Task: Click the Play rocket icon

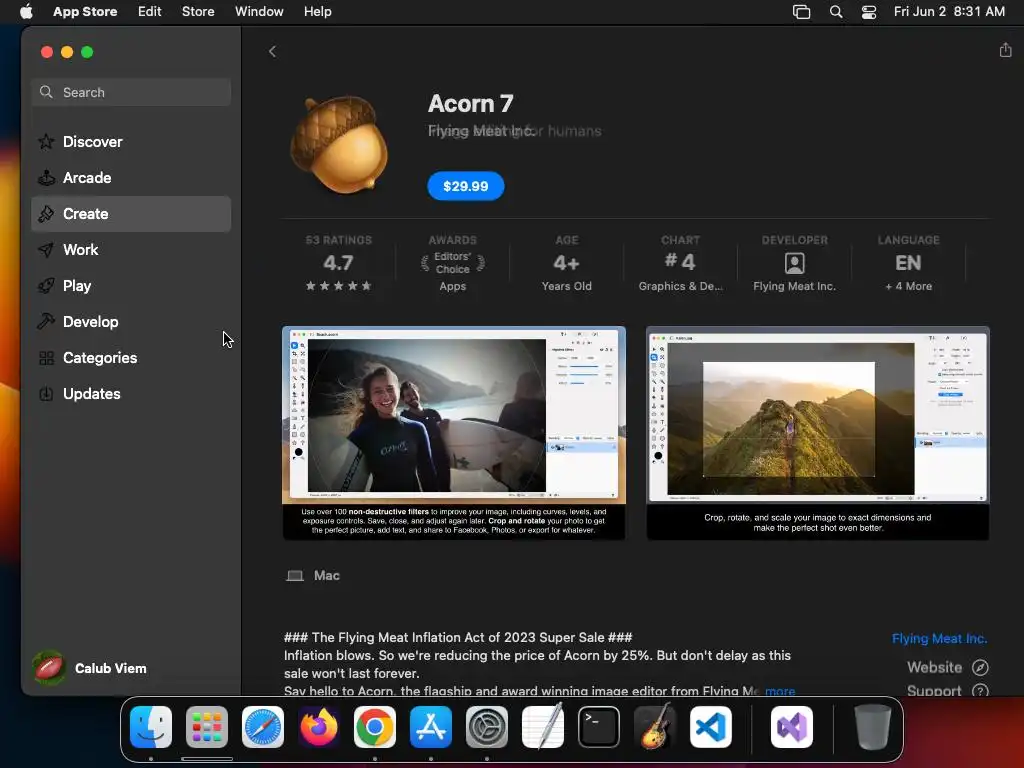Action: 46,285
